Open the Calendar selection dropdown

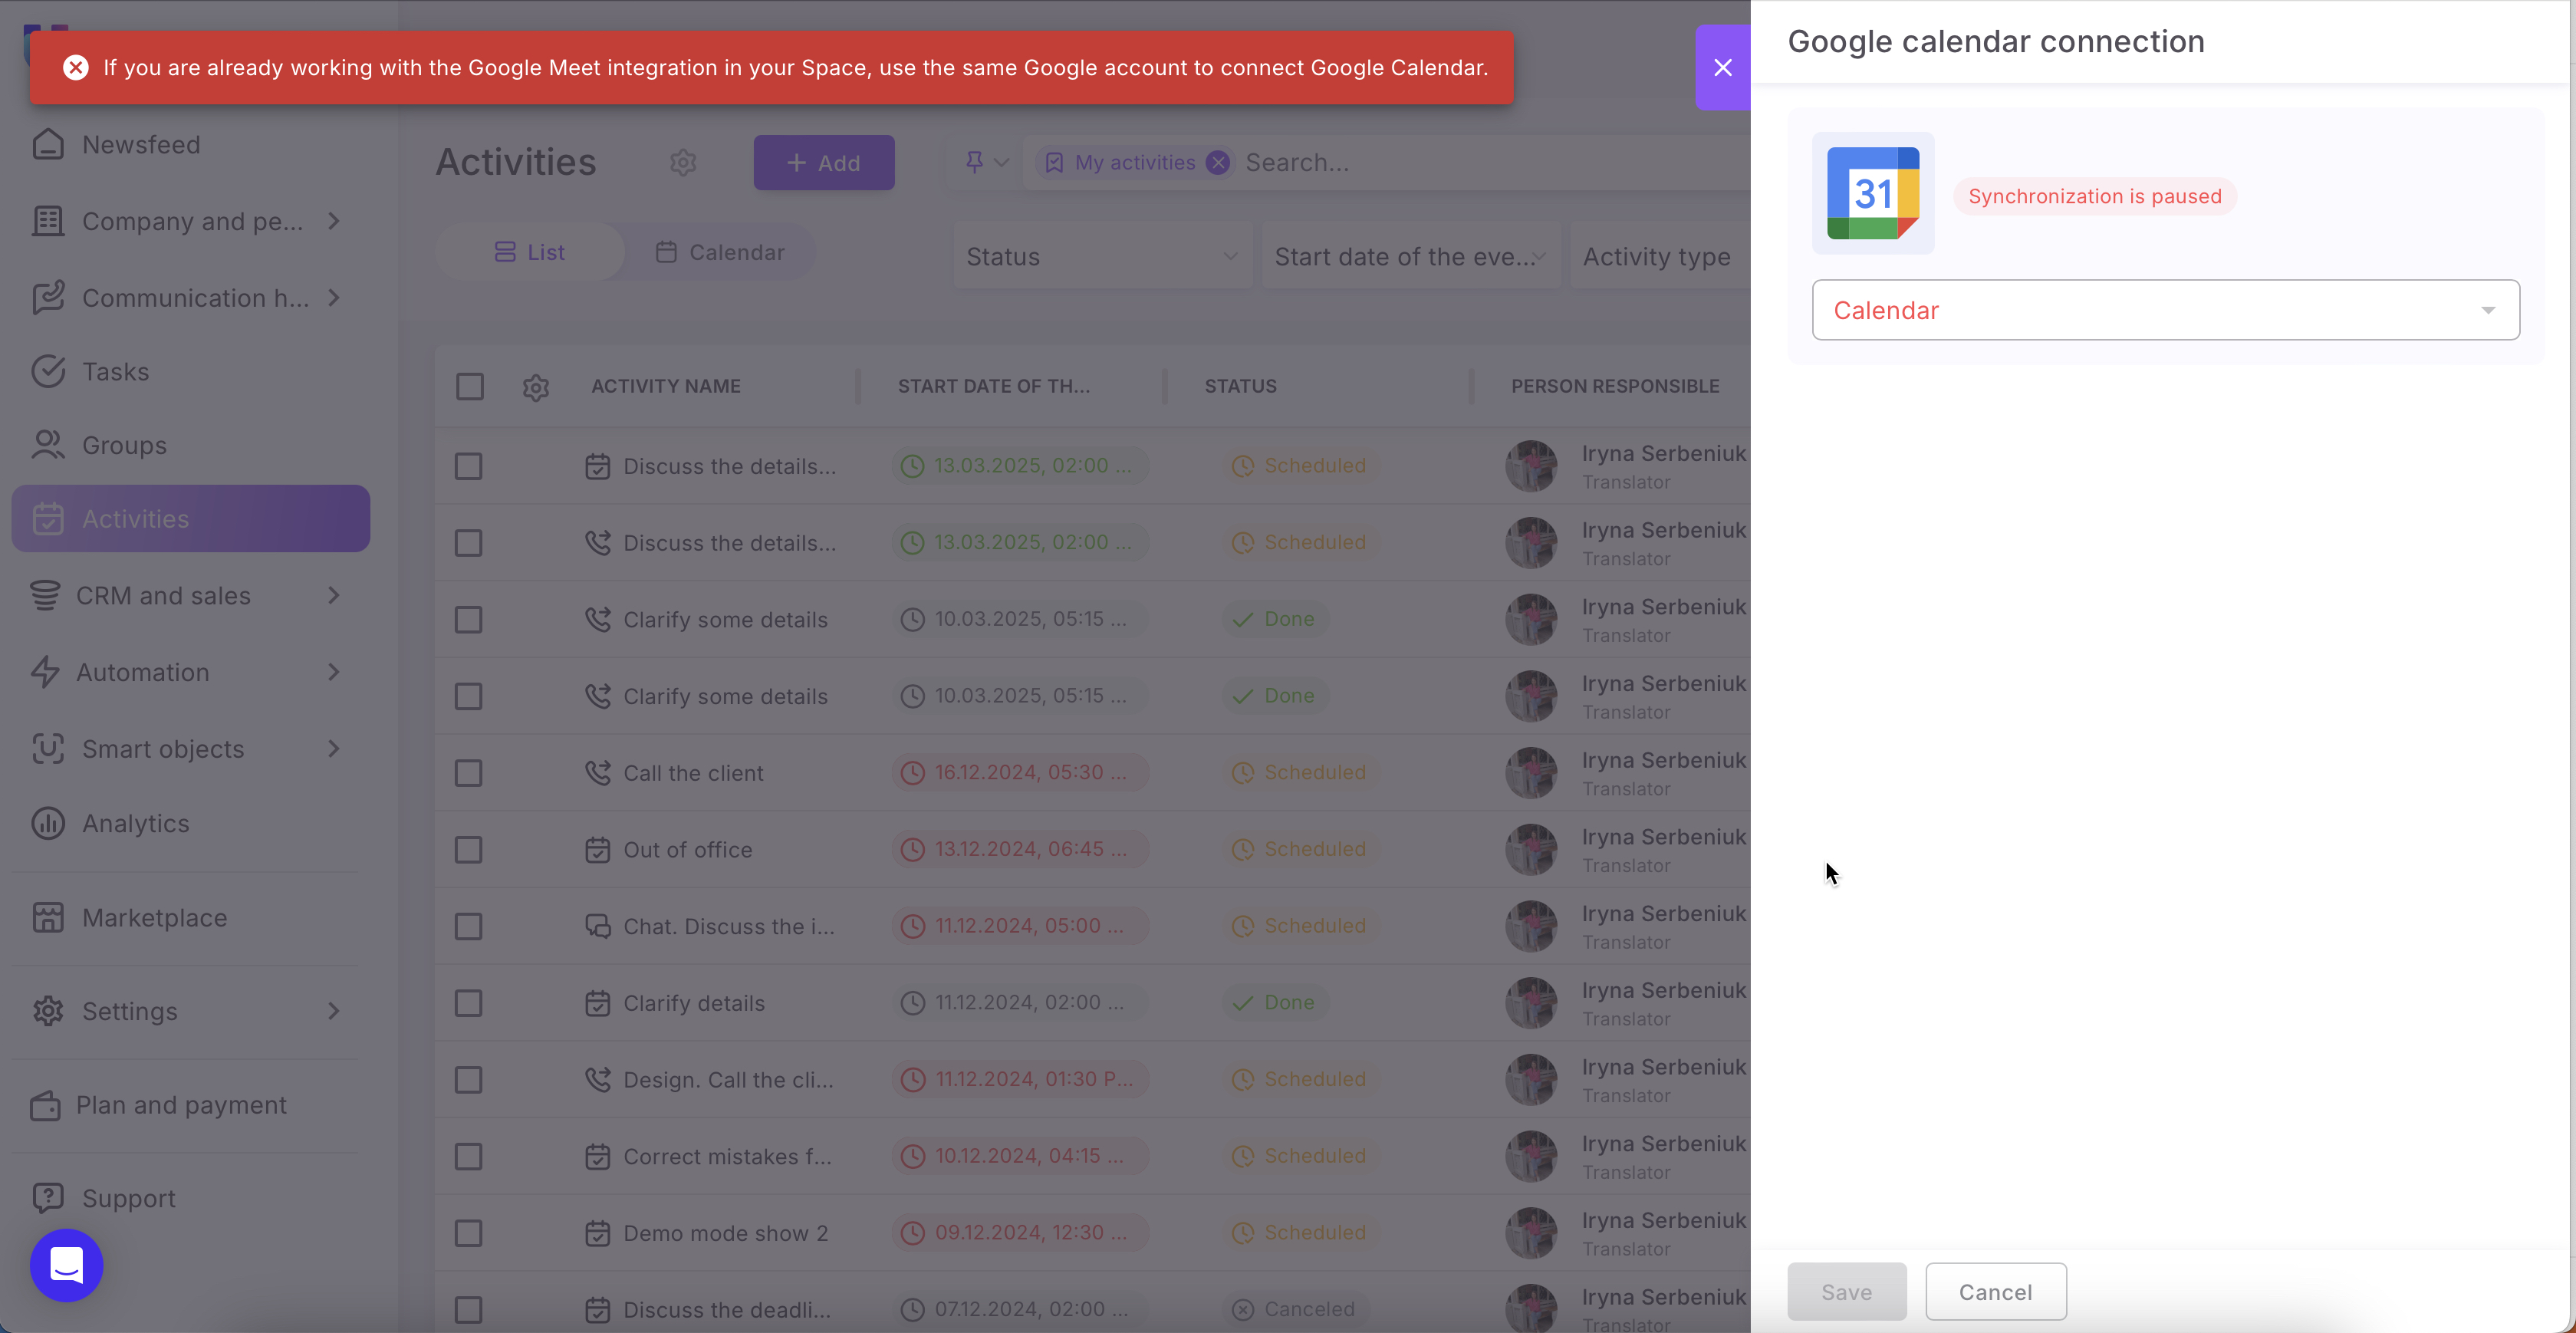[x=2165, y=310]
